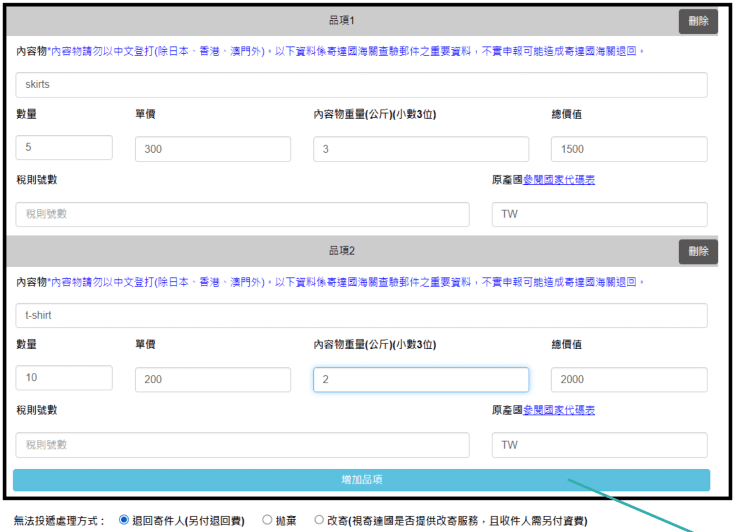Image resolution: width=735 pixels, height=532 pixels.
Task: Click the content field containing t-shirt
Action: pyautogui.click(x=361, y=315)
